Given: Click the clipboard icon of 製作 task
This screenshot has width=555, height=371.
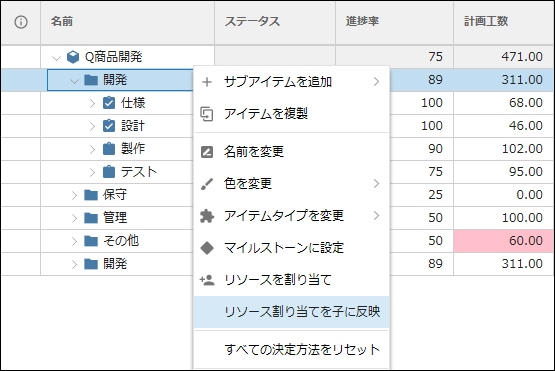Looking at the screenshot, I should (x=109, y=149).
